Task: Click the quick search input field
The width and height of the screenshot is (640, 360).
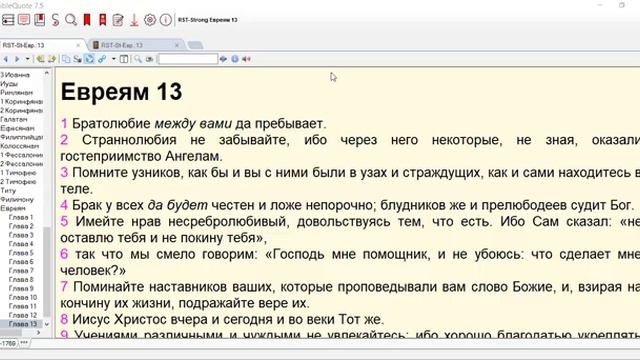Action: 188,59
